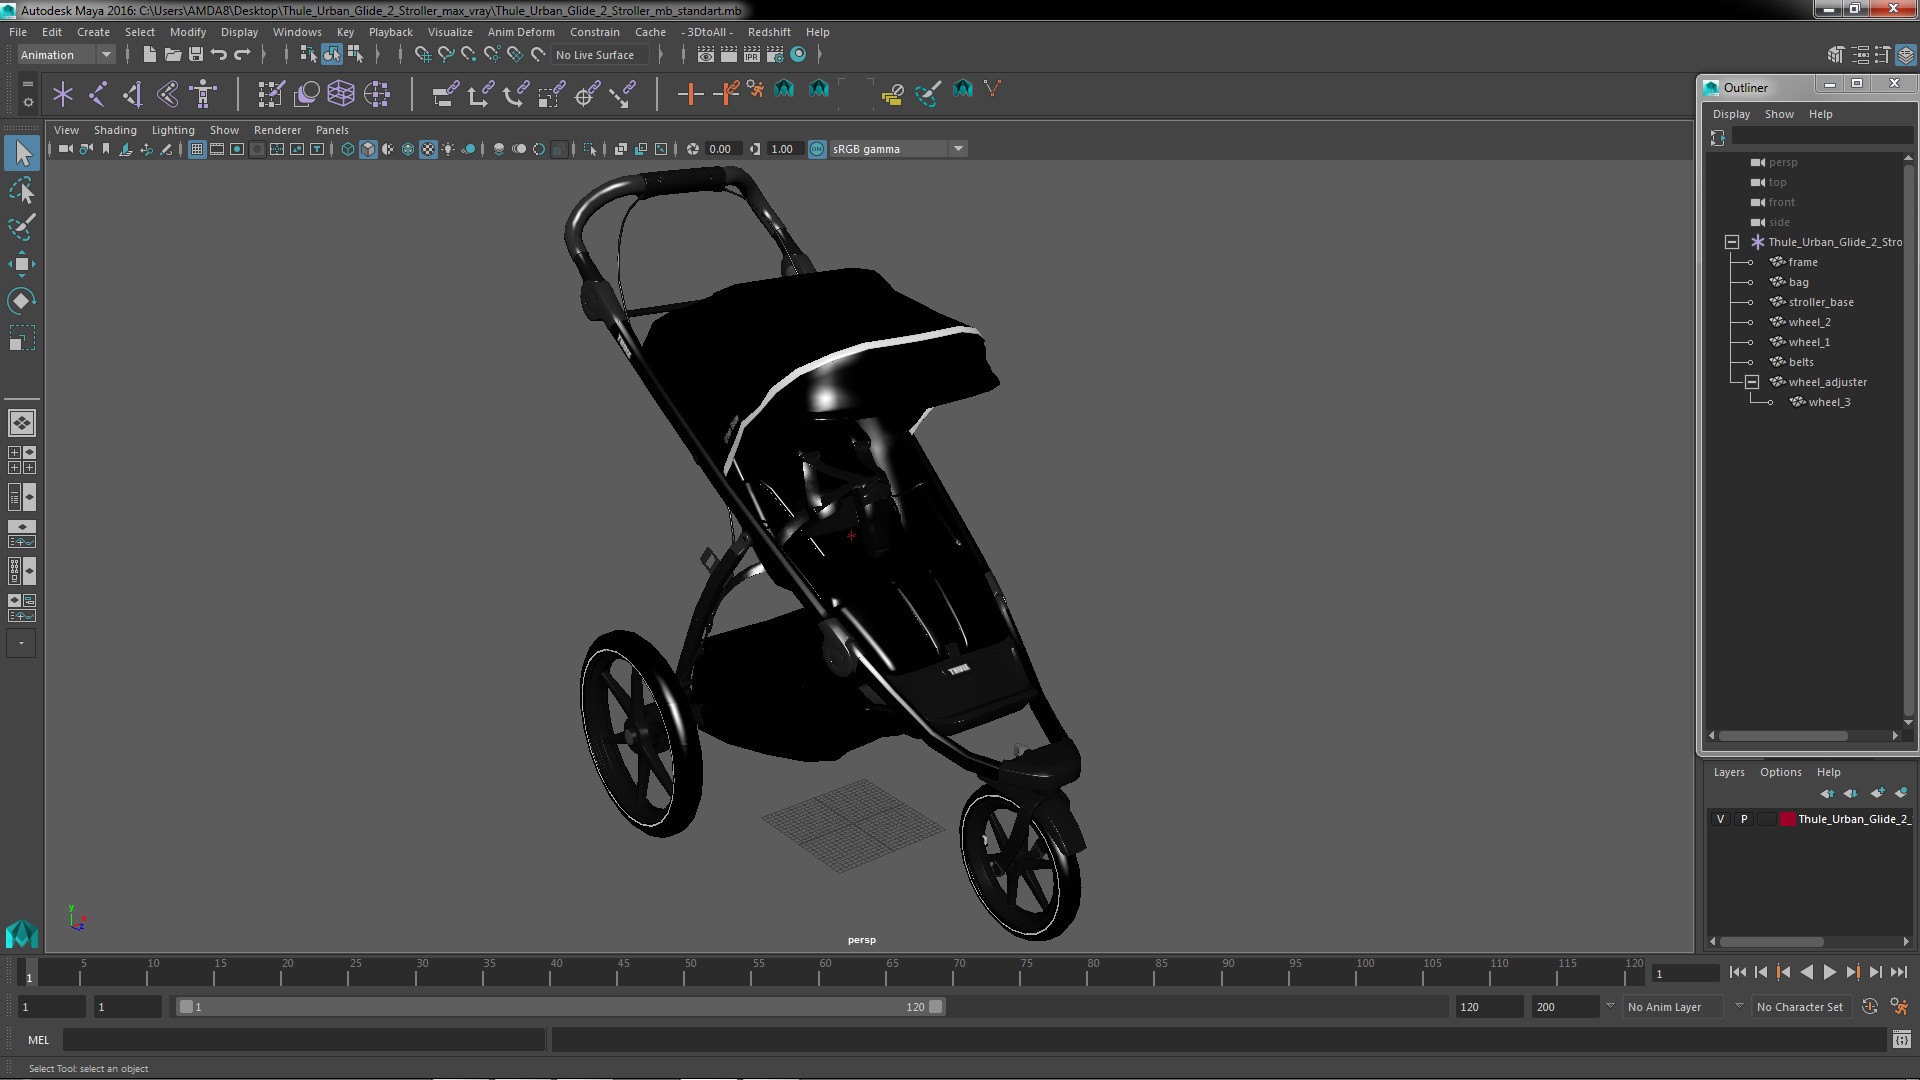
Task: Open viewport Renderer menu
Action: tap(277, 130)
